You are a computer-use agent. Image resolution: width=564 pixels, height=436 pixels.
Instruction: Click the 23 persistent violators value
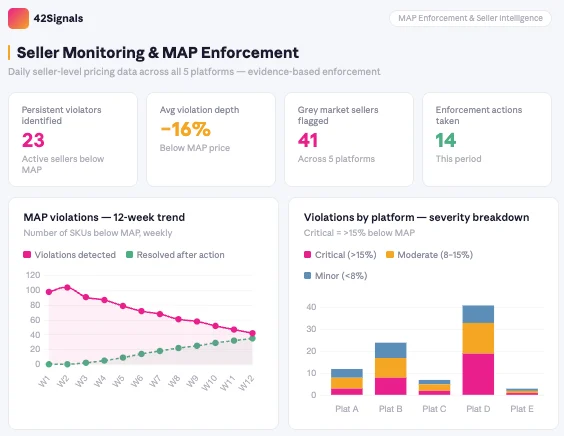pyautogui.click(x=33, y=140)
